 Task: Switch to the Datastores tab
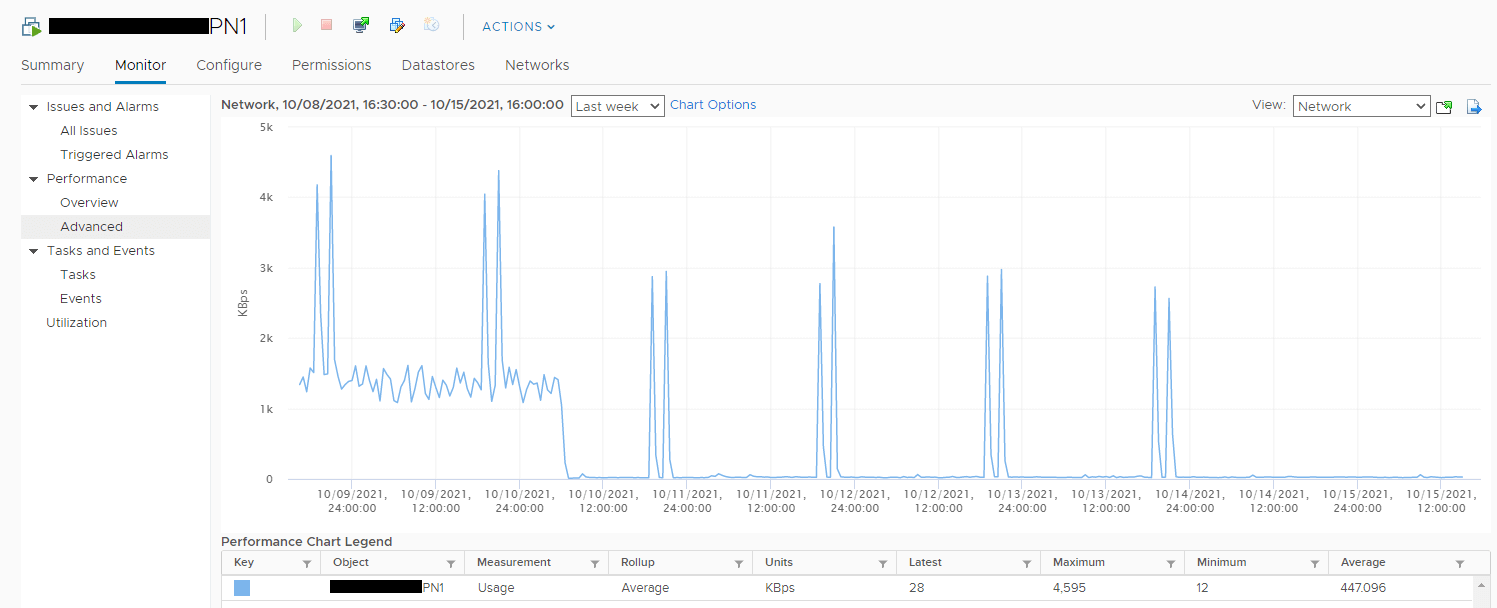pos(438,65)
